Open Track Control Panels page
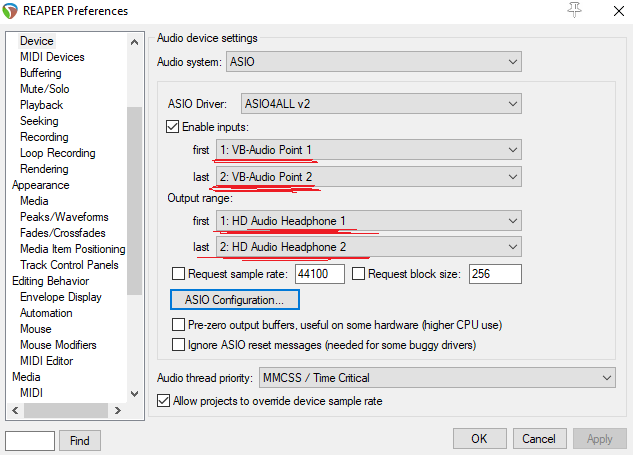 [x=69, y=265]
